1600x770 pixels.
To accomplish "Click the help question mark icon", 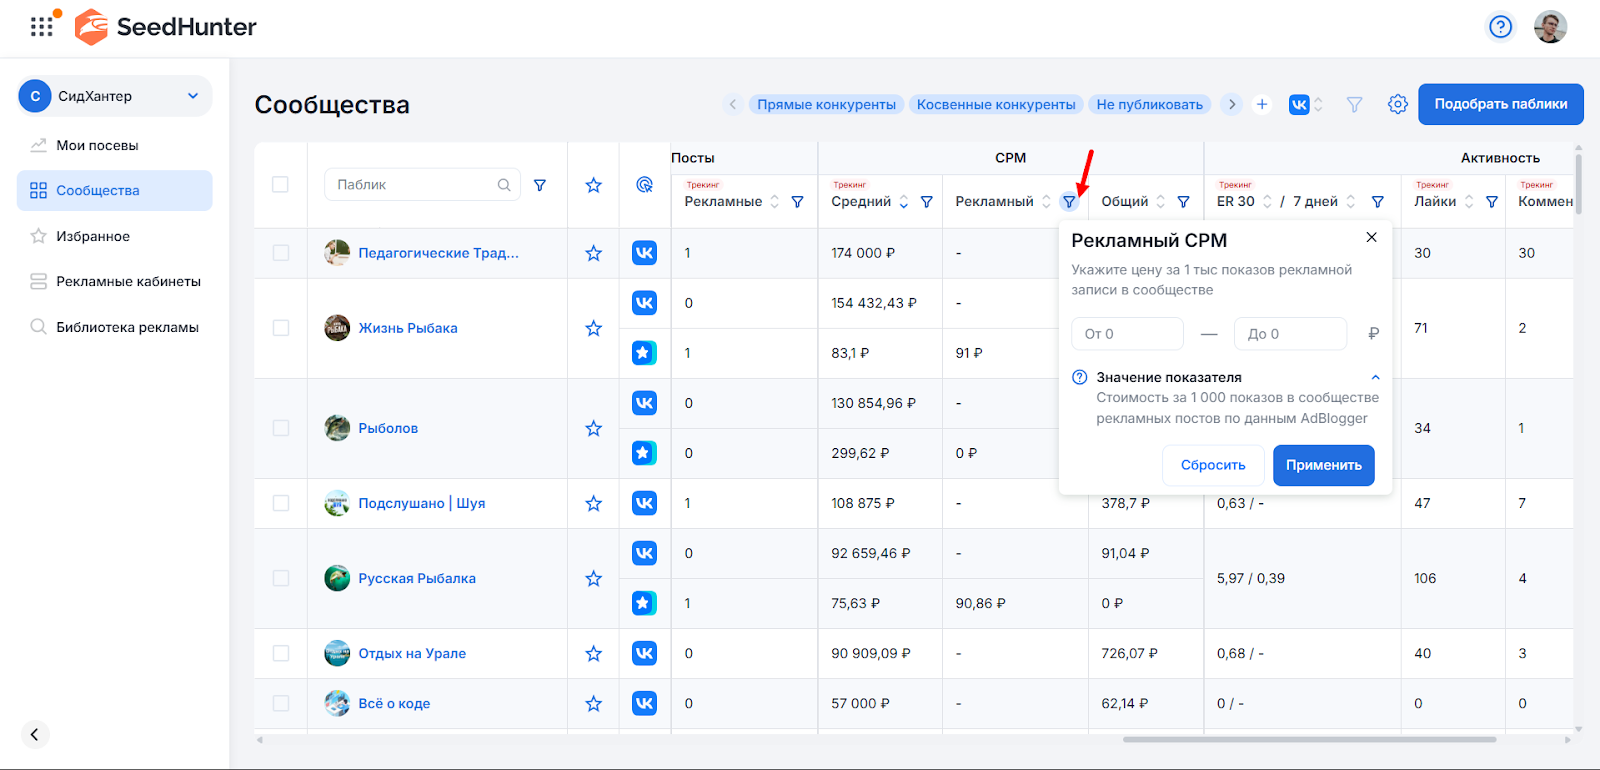I will (x=1500, y=27).
